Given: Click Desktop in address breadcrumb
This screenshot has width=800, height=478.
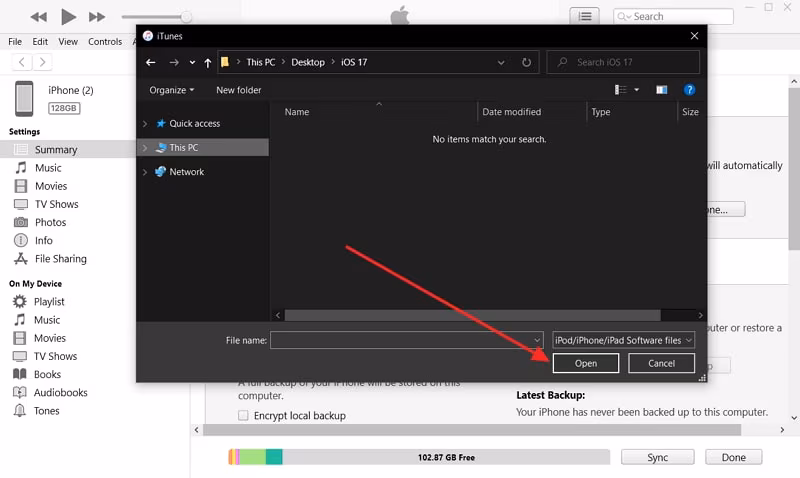Looking at the screenshot, I should [x=308, y=62].
